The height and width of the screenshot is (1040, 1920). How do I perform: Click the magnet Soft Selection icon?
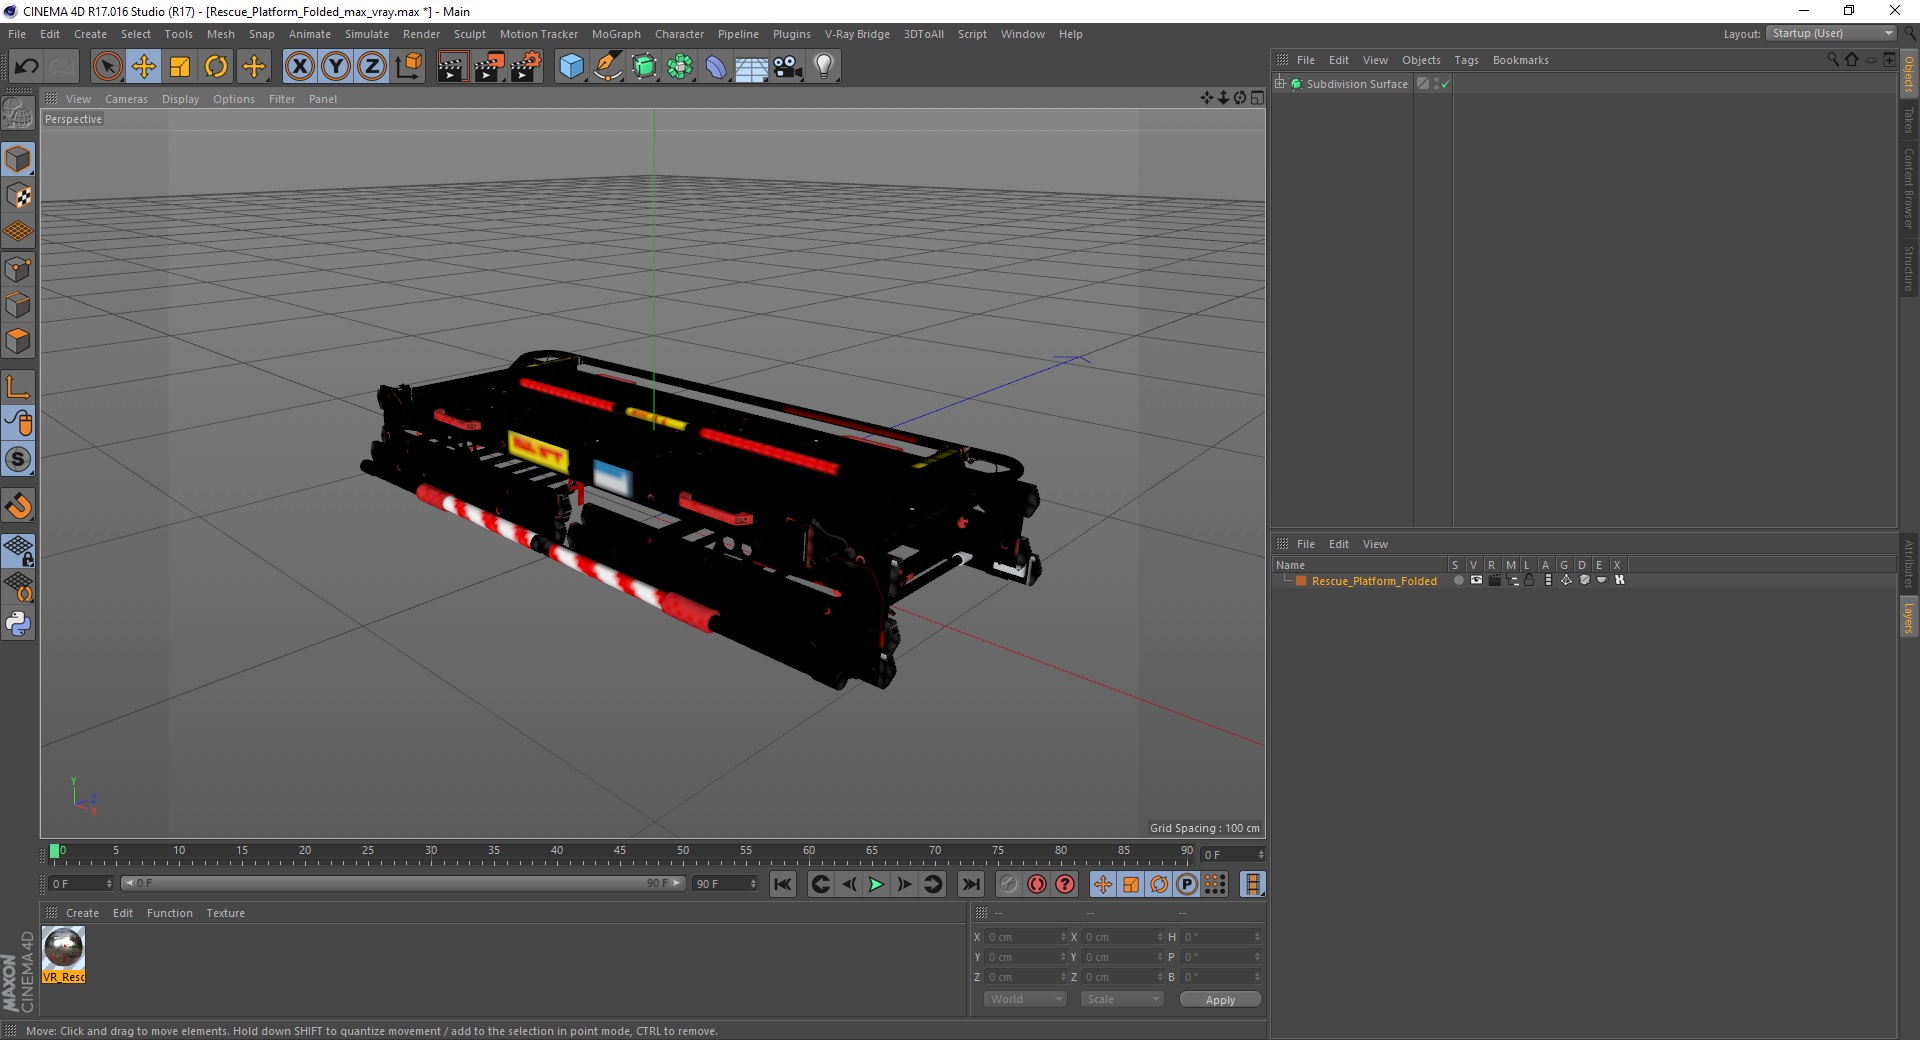18,506
